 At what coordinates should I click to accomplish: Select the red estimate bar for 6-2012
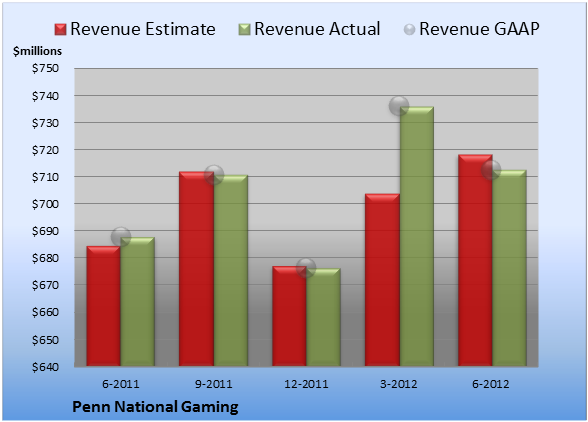[x=475, y=260]
